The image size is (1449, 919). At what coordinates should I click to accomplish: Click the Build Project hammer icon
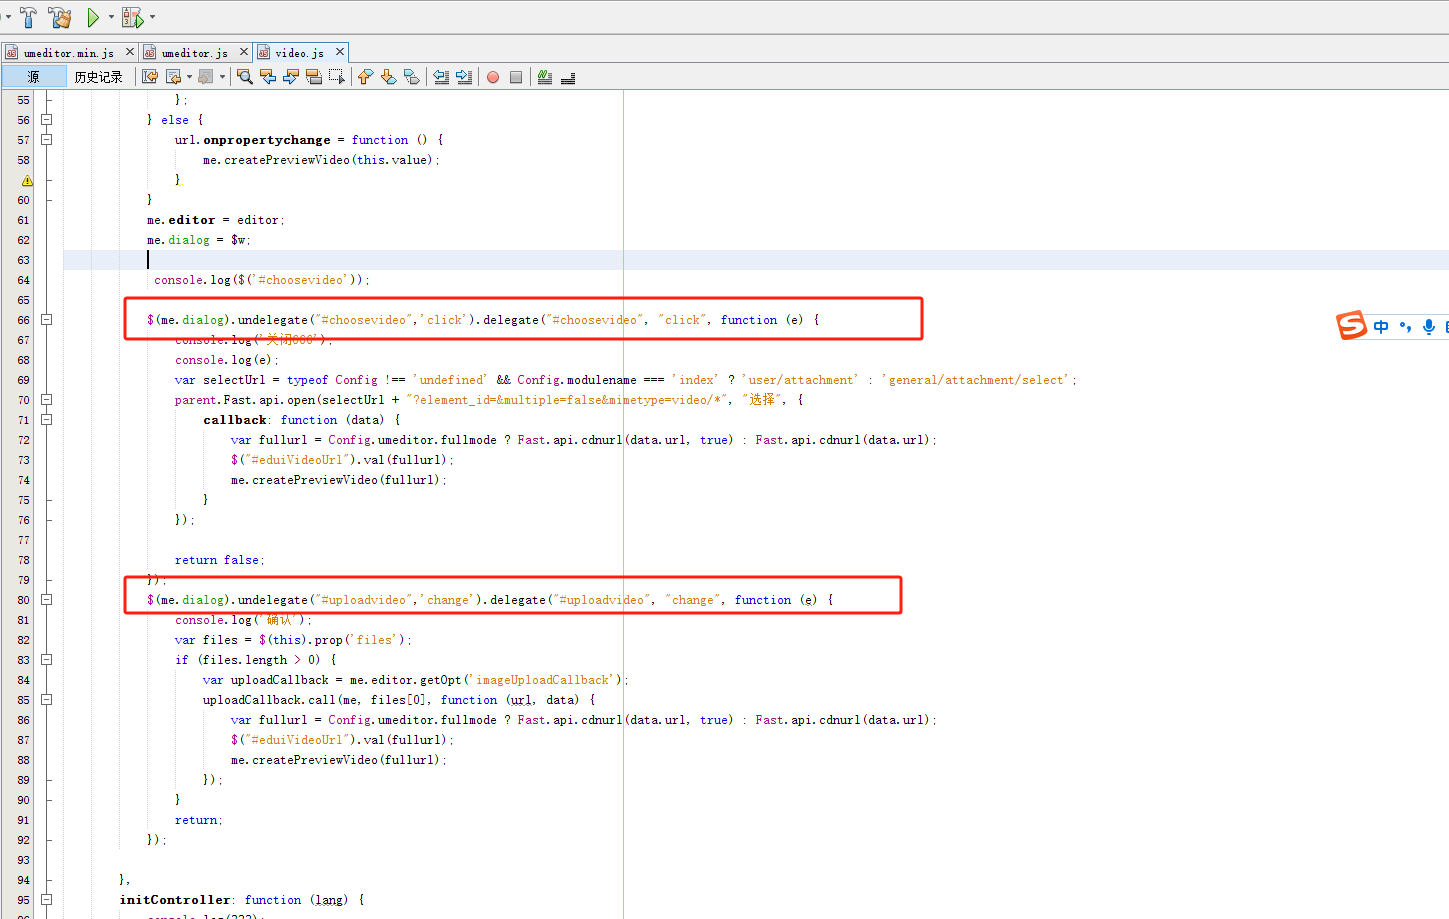pyautogui.click(x=28, y=17)
